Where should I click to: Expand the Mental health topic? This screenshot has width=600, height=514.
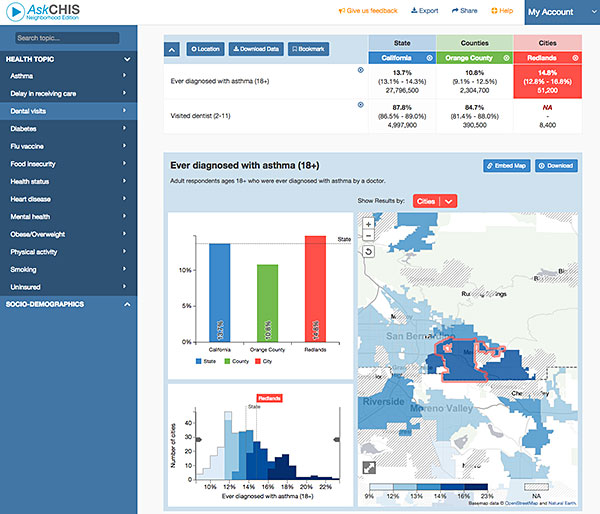[x=68, y=217]
